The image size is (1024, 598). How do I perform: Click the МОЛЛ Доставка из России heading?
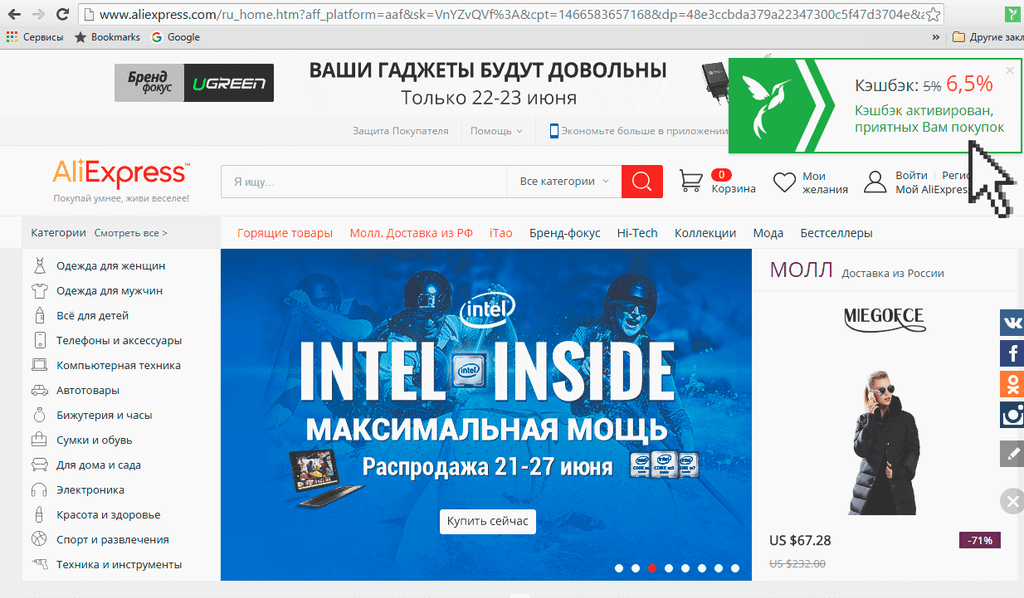pos(857,270)
